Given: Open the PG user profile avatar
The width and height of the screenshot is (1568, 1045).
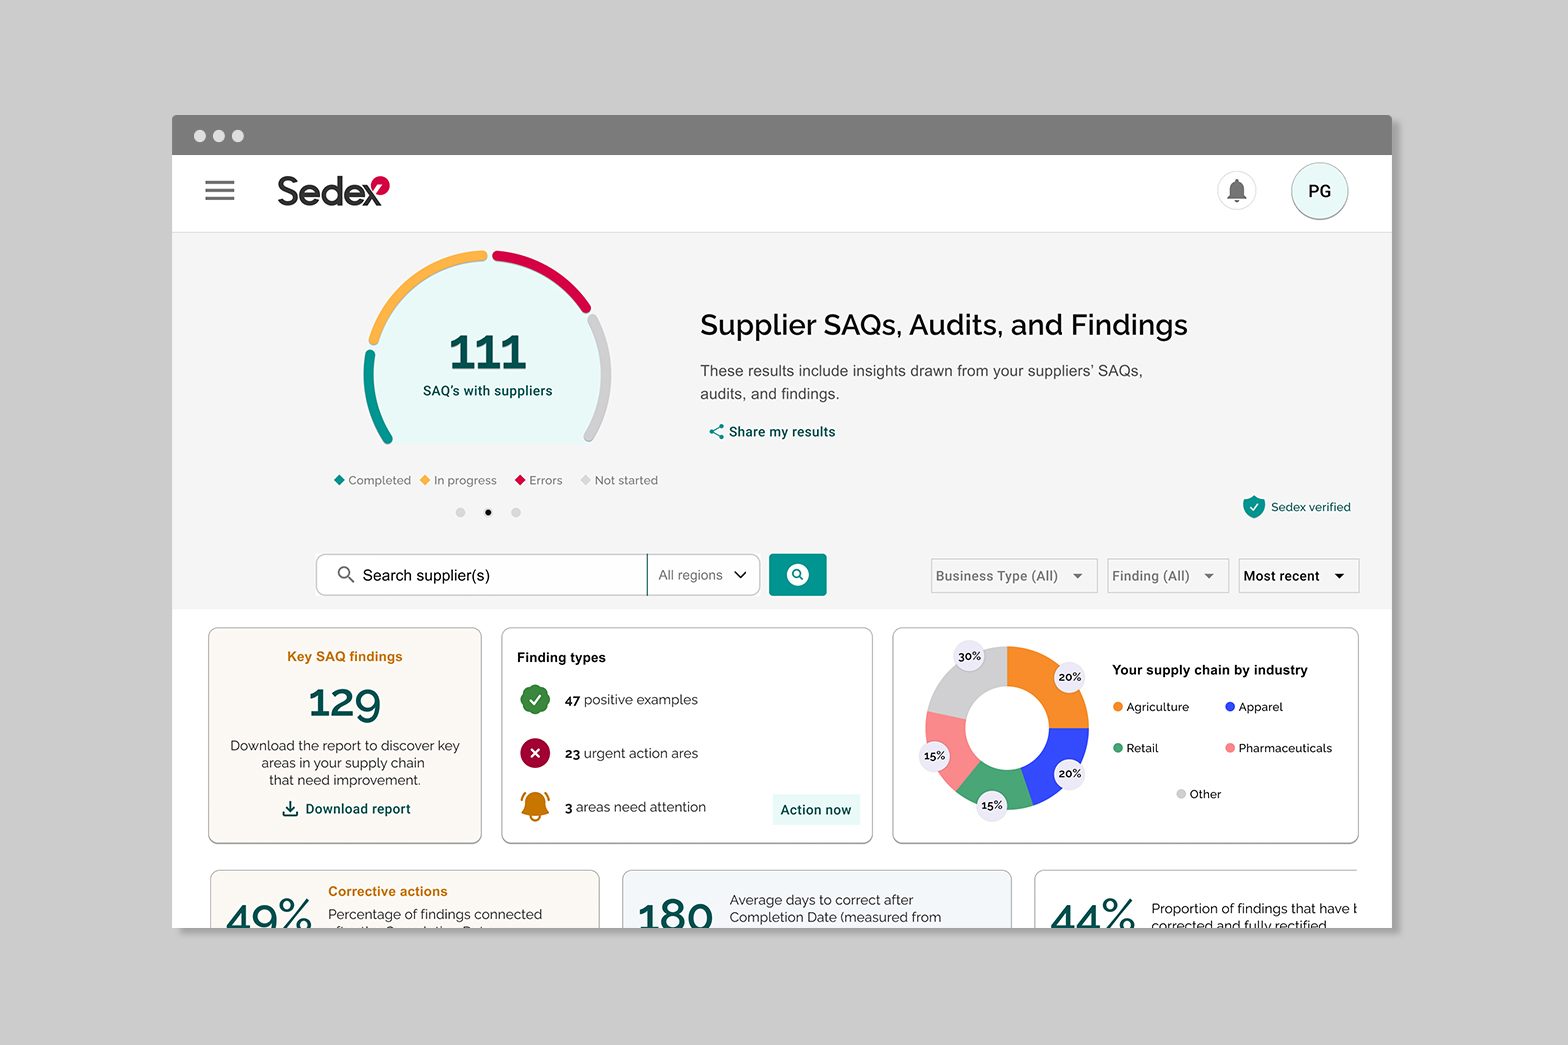Looking at the screenshot, I should point(1319,191).
